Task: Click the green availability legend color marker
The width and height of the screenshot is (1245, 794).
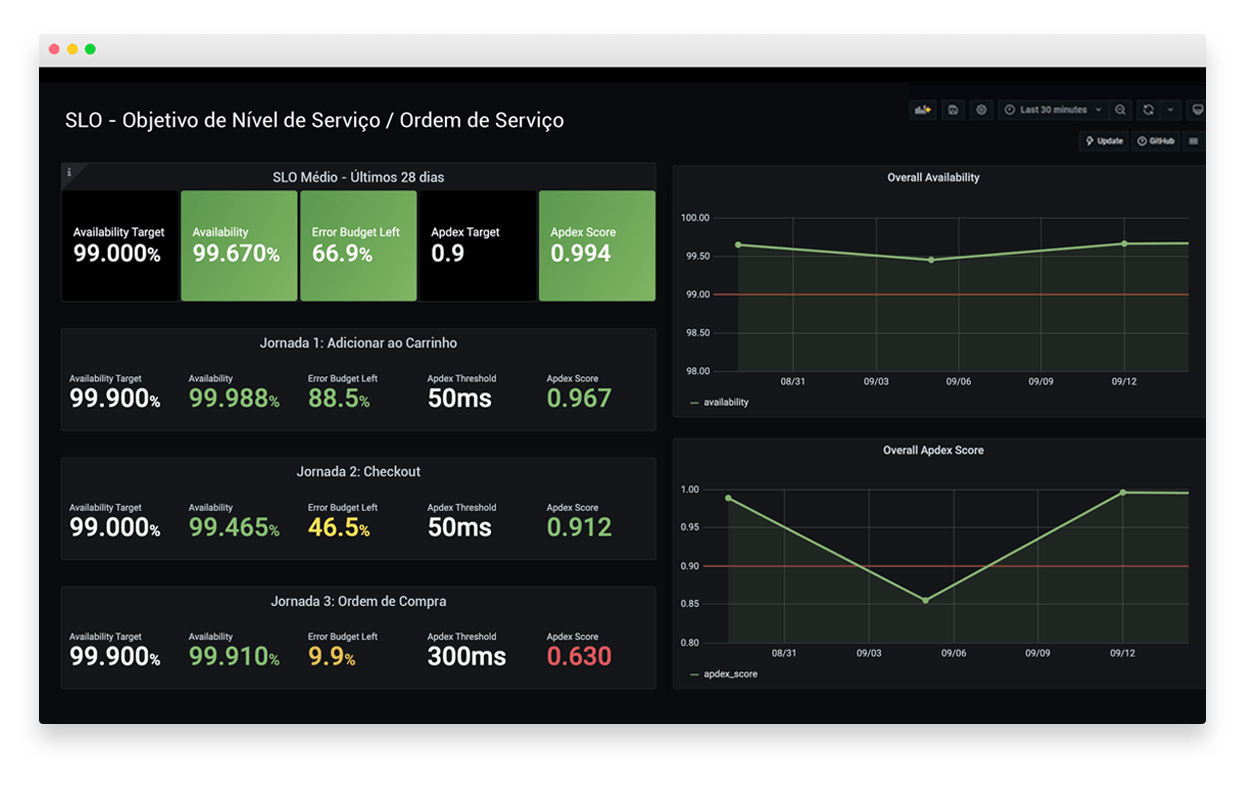Action: coord(692,402)
